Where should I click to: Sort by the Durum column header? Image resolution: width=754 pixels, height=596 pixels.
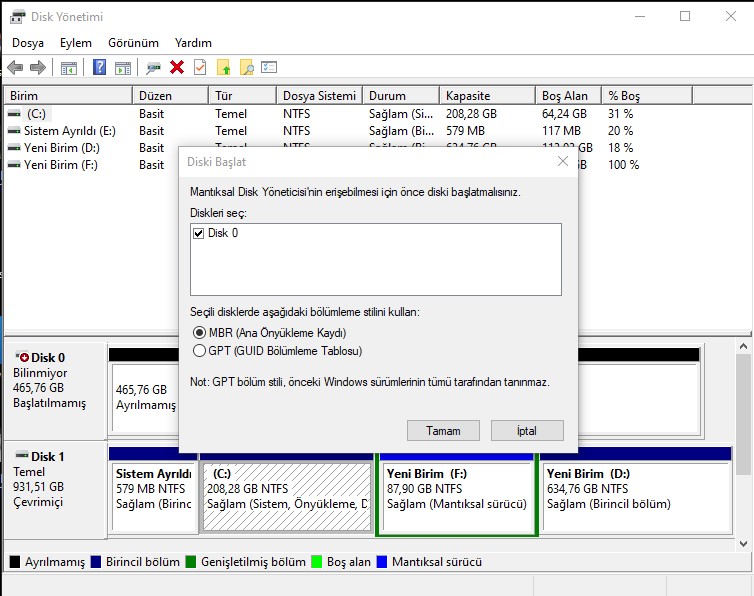click(401, 96)
